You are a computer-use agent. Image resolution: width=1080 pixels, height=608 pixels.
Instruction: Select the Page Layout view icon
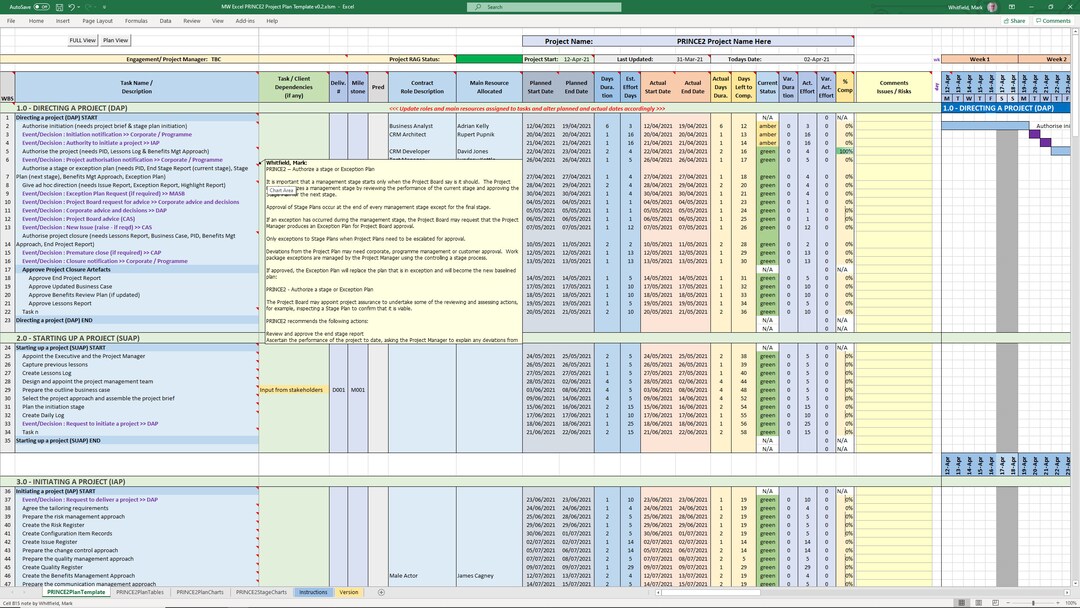click(979, 602)
